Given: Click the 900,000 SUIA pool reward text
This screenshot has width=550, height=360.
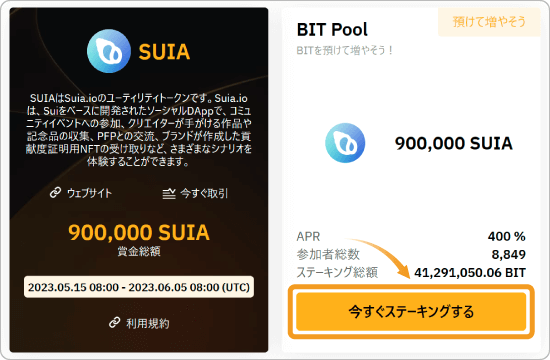Looking at the screenshot, I should pos(453,143).
